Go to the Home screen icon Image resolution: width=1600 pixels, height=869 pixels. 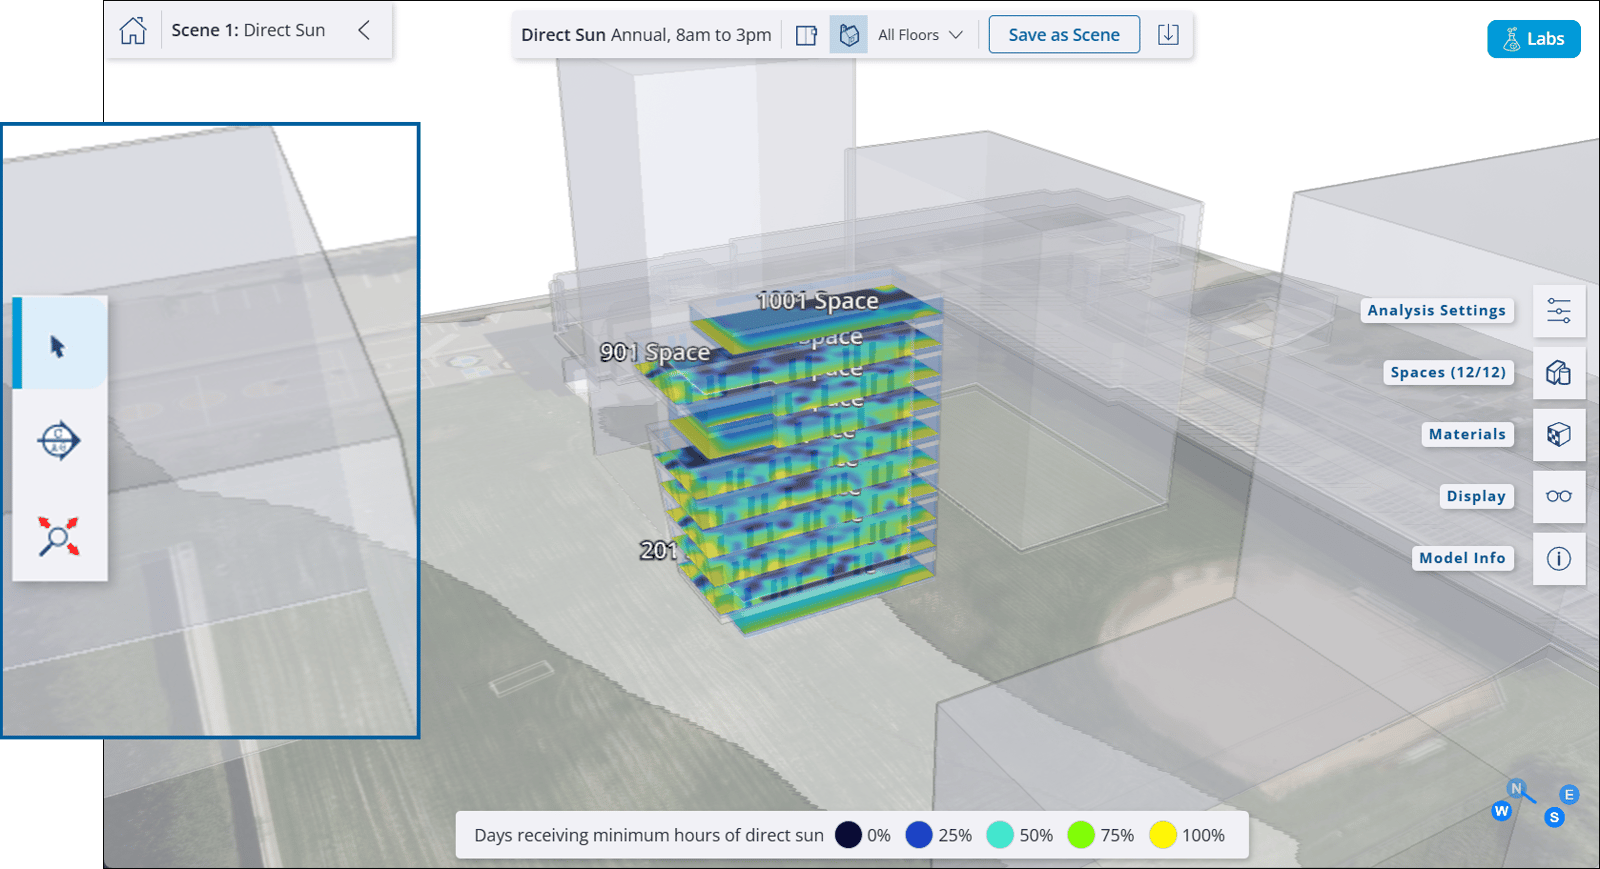[133, 31]
